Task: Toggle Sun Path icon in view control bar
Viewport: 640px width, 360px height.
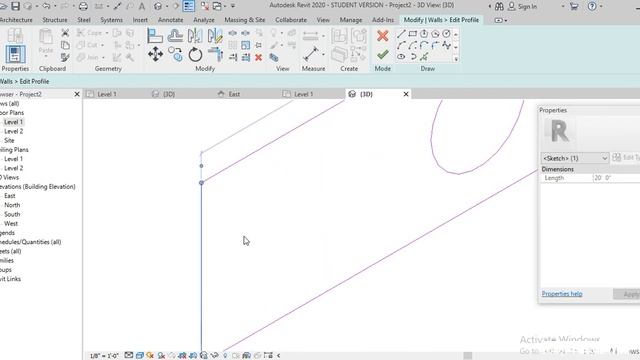Action: pos(151,356)
